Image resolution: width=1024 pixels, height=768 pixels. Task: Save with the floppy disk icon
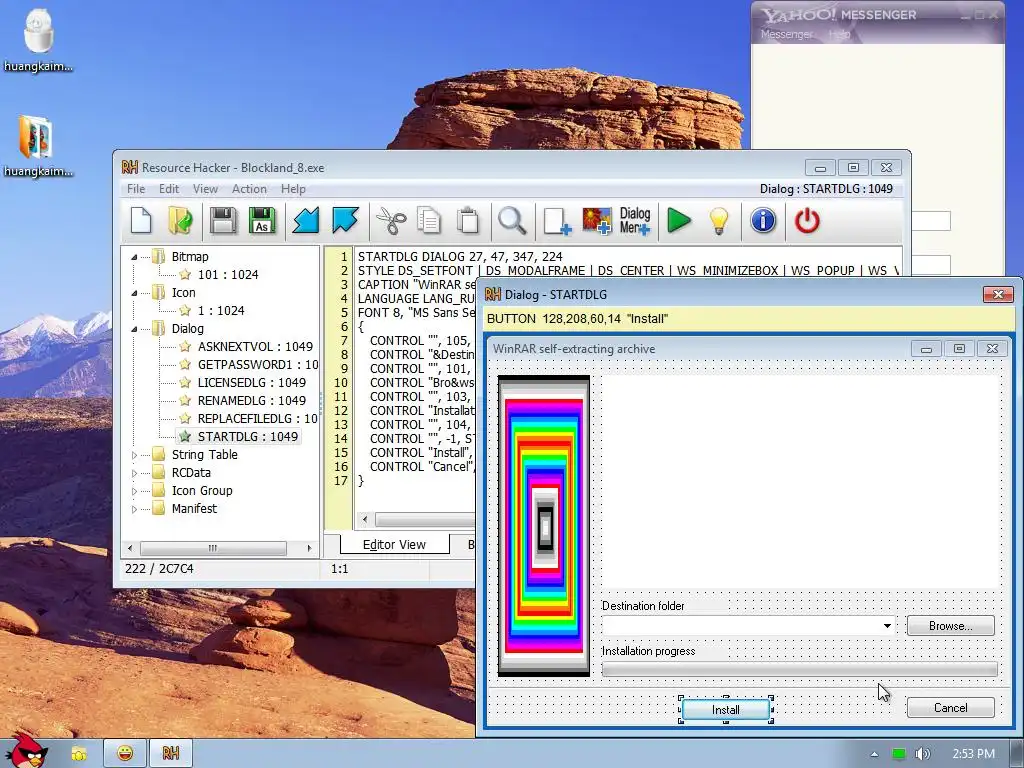pyautogui.click(x=223, y=220)
